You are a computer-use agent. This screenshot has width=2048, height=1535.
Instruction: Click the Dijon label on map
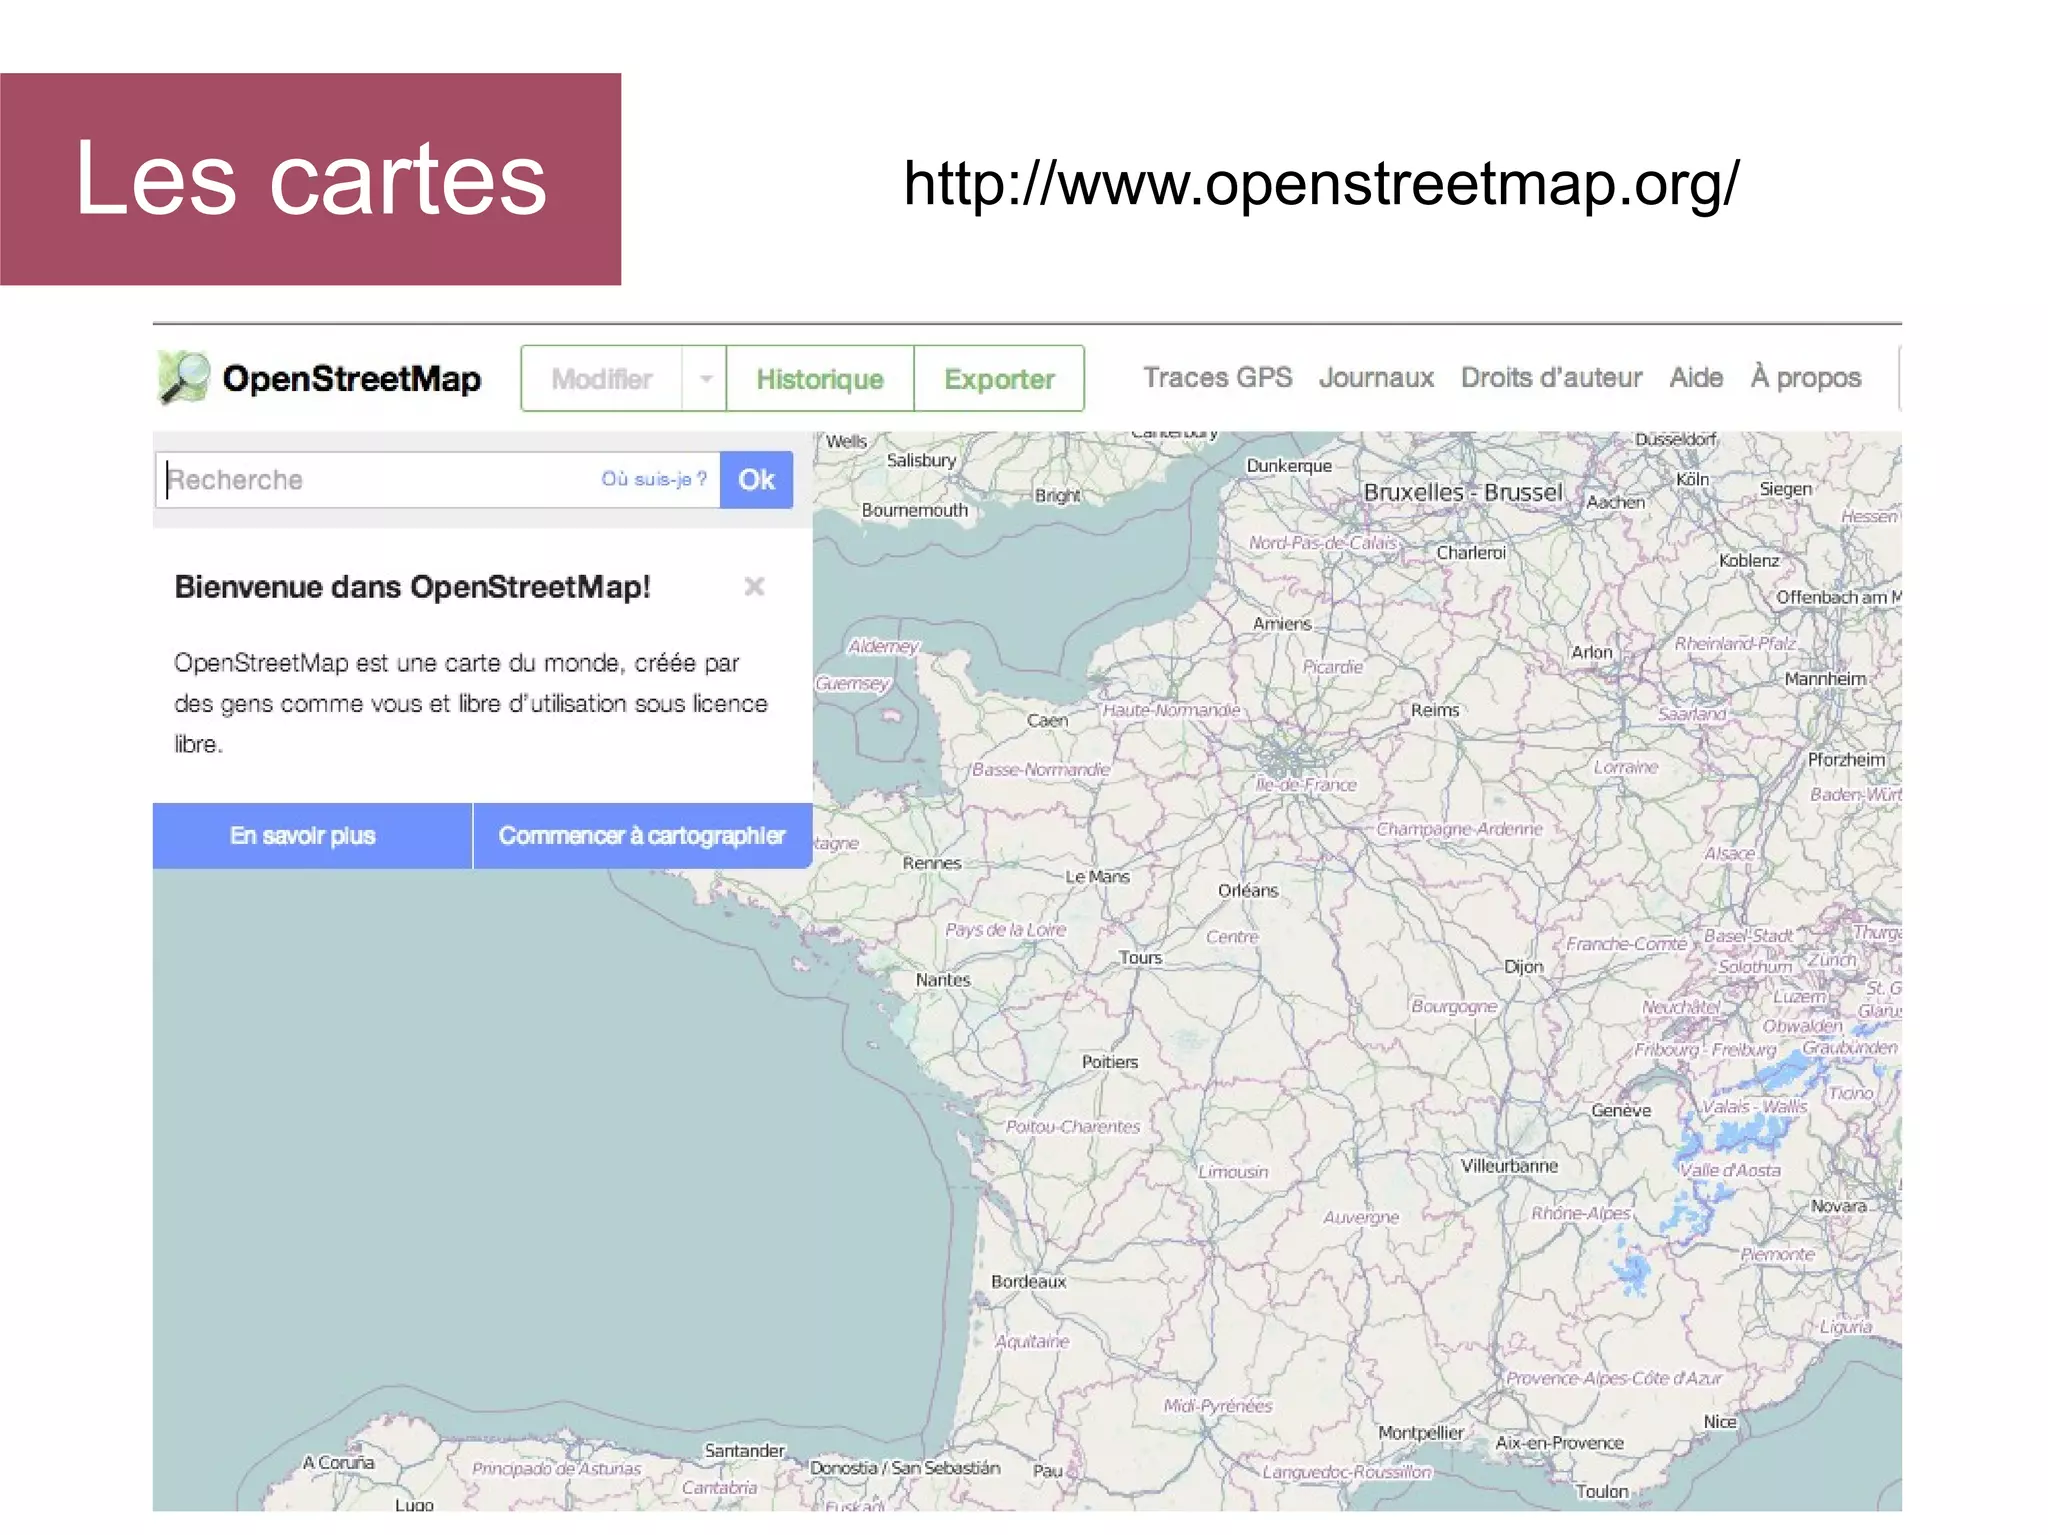pyautogui.click(x=1524, y=967)
